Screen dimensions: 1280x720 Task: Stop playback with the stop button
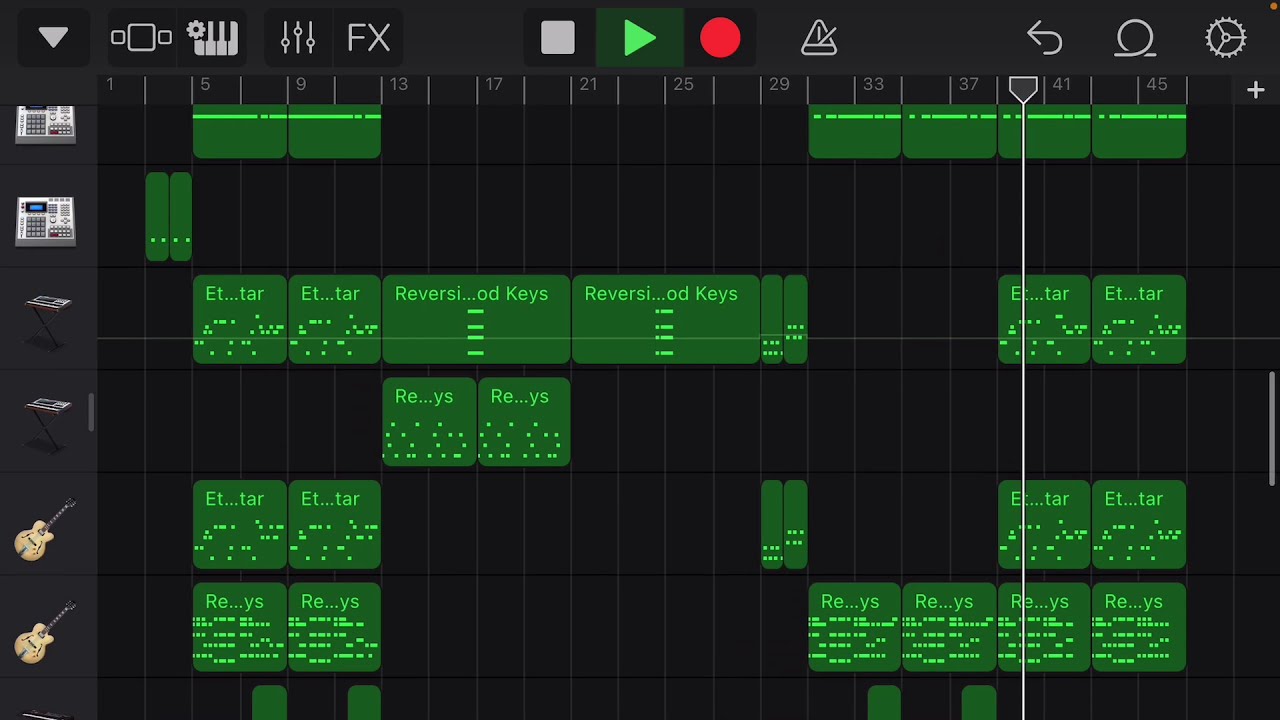557,37
